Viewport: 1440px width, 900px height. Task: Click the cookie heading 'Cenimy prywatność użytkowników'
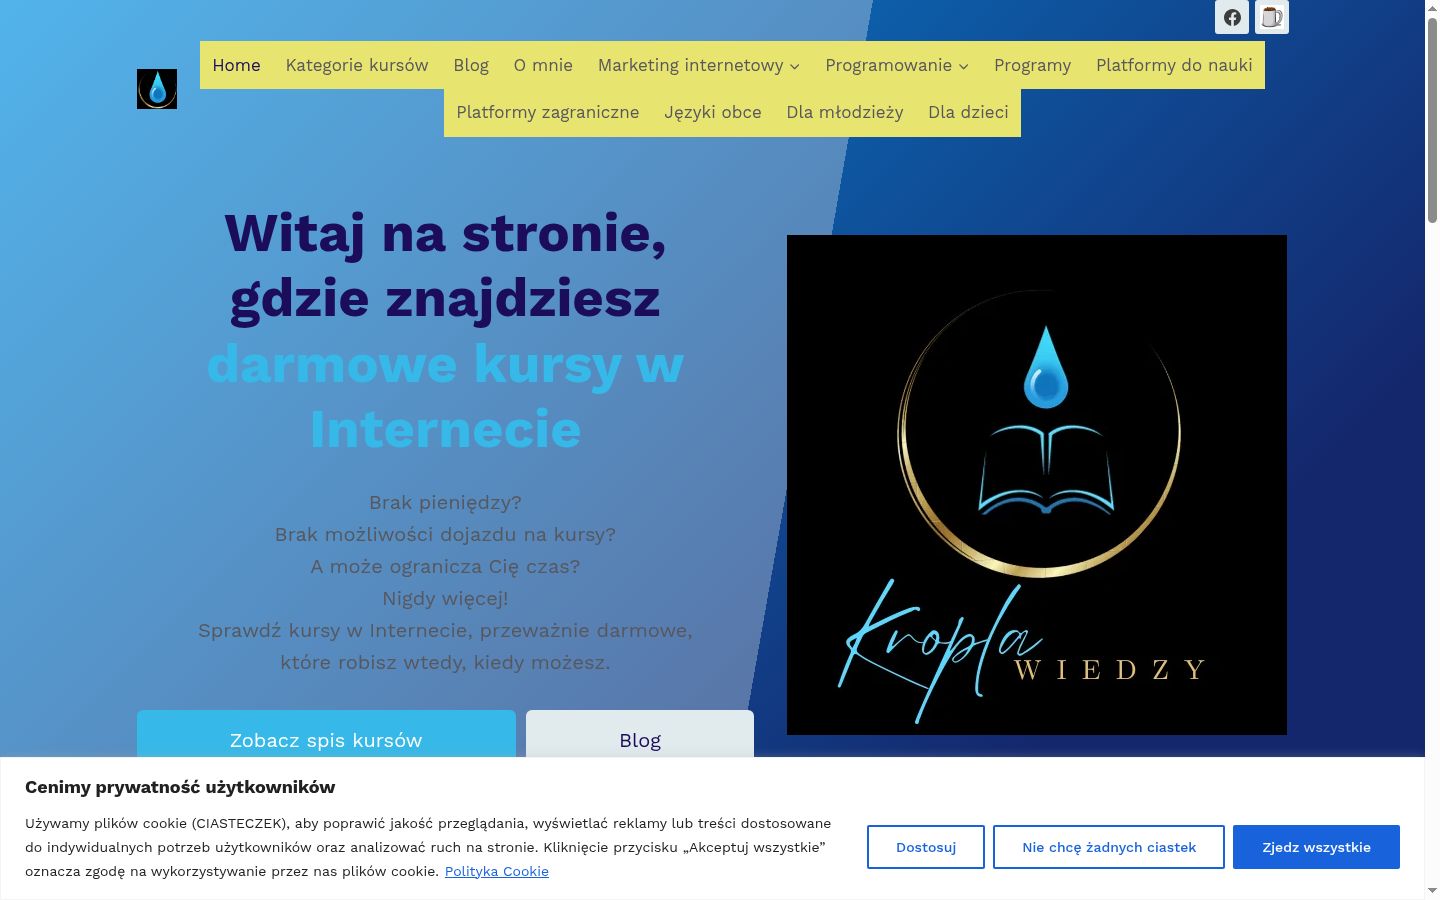[x=180, y=787]
